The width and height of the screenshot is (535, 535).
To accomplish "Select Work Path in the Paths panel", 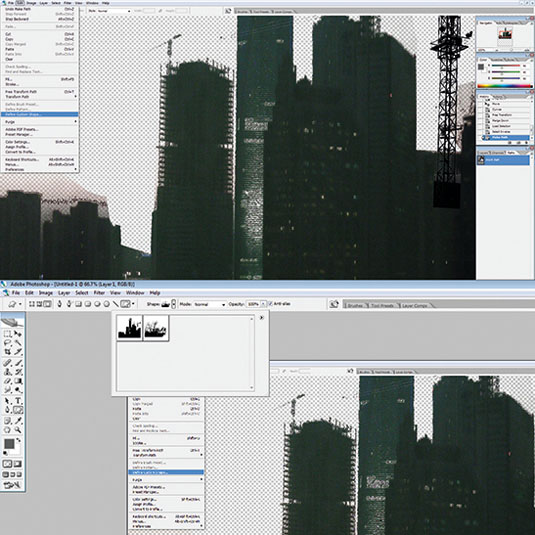I will pos(503,160).
